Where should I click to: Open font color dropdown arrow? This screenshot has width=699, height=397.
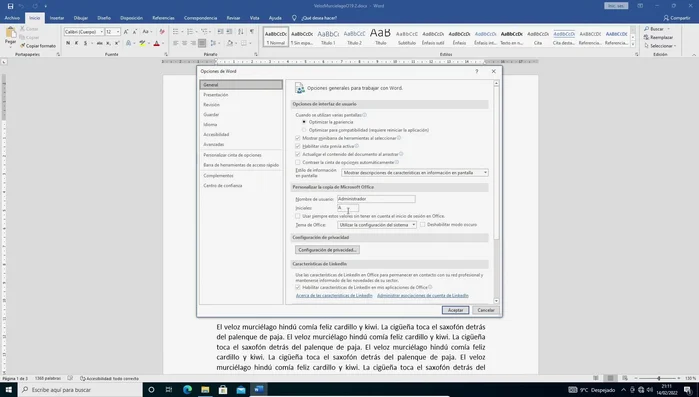(x=163, y=43)
